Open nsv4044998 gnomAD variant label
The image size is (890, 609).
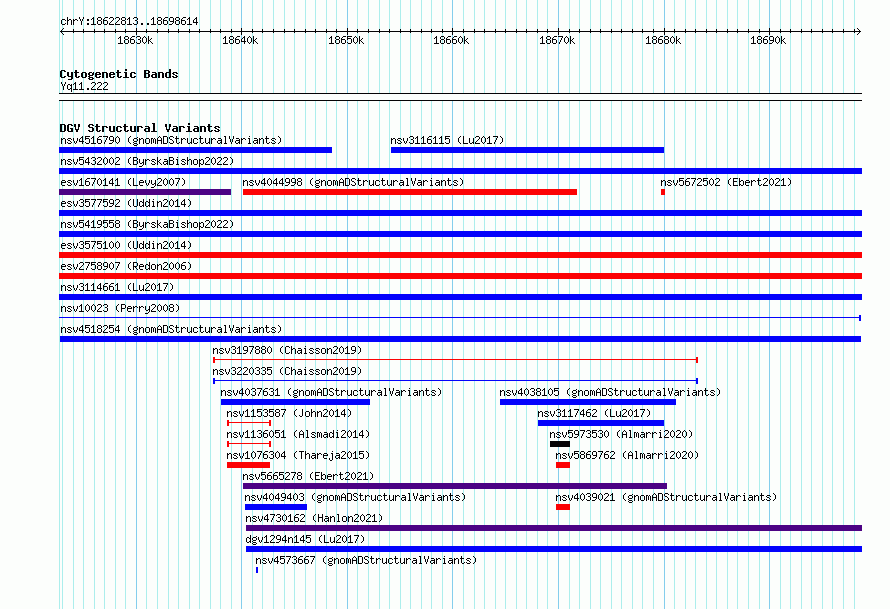[x=353, y=182]
